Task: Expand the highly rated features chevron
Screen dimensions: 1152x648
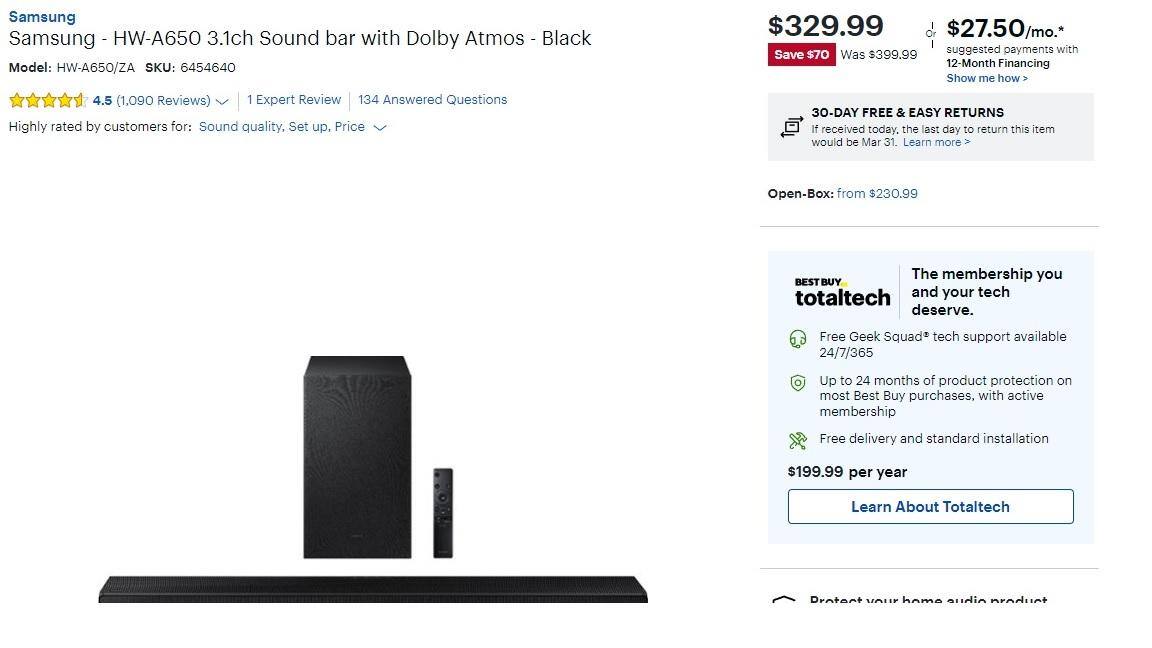Action: [x=380, y=128]
